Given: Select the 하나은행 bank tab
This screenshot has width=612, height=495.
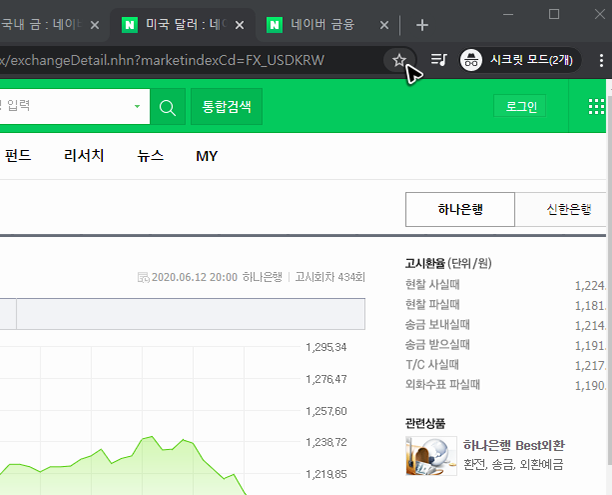Looking at the screenshot, I should pyautogui.click(x=460, y=209).
